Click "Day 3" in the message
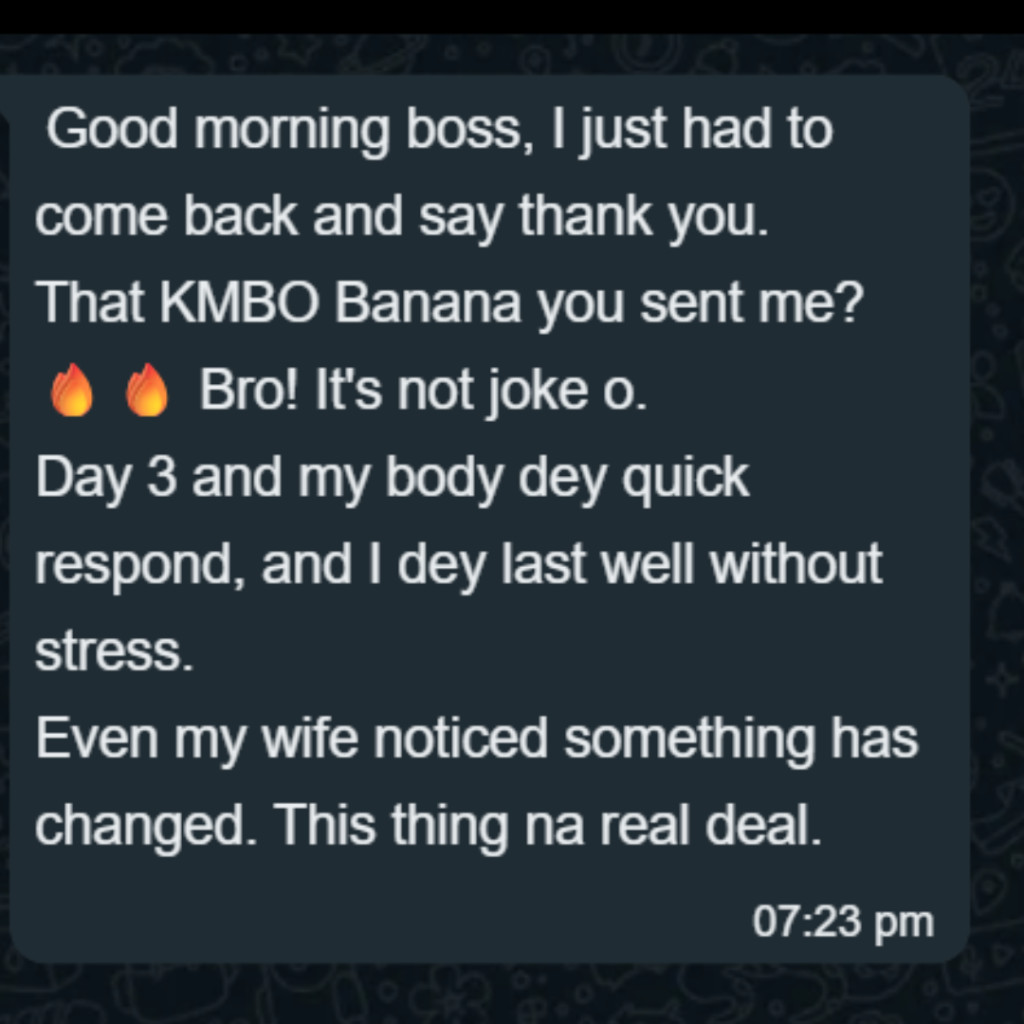 point(106,479)
